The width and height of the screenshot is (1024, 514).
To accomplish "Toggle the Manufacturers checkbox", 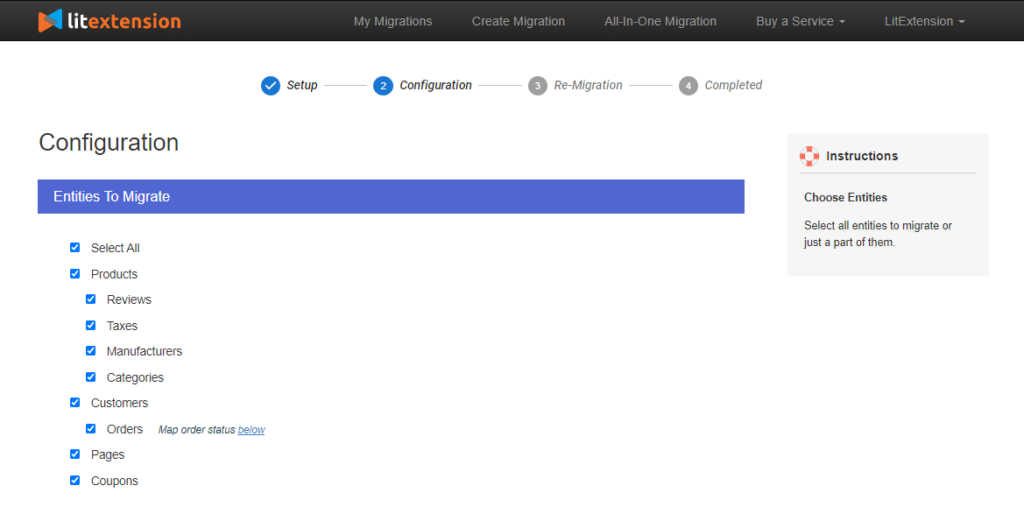I will [91, 351].
